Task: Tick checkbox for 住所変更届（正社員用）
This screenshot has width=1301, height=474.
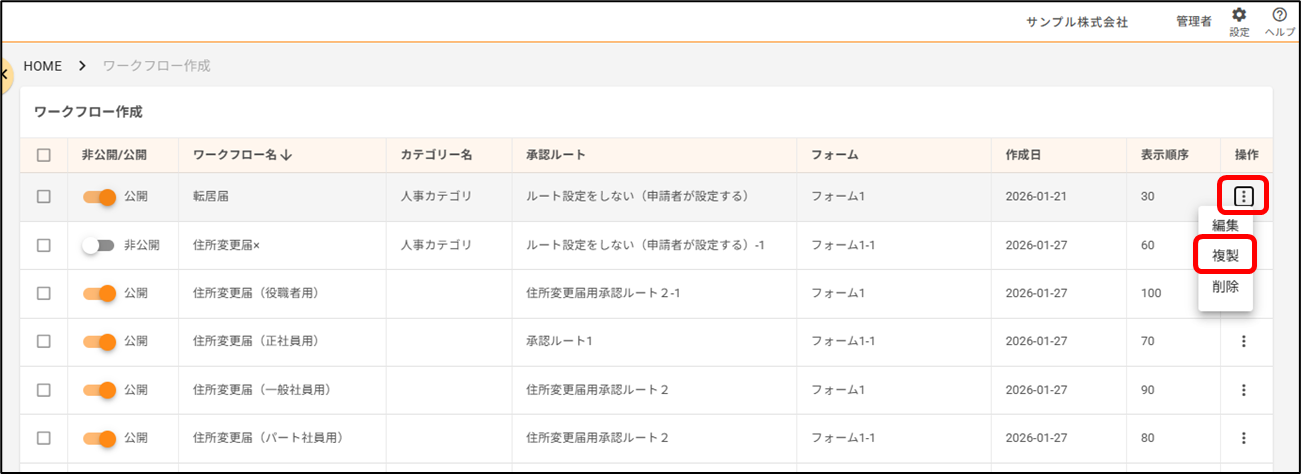Action: pos(43,341)
